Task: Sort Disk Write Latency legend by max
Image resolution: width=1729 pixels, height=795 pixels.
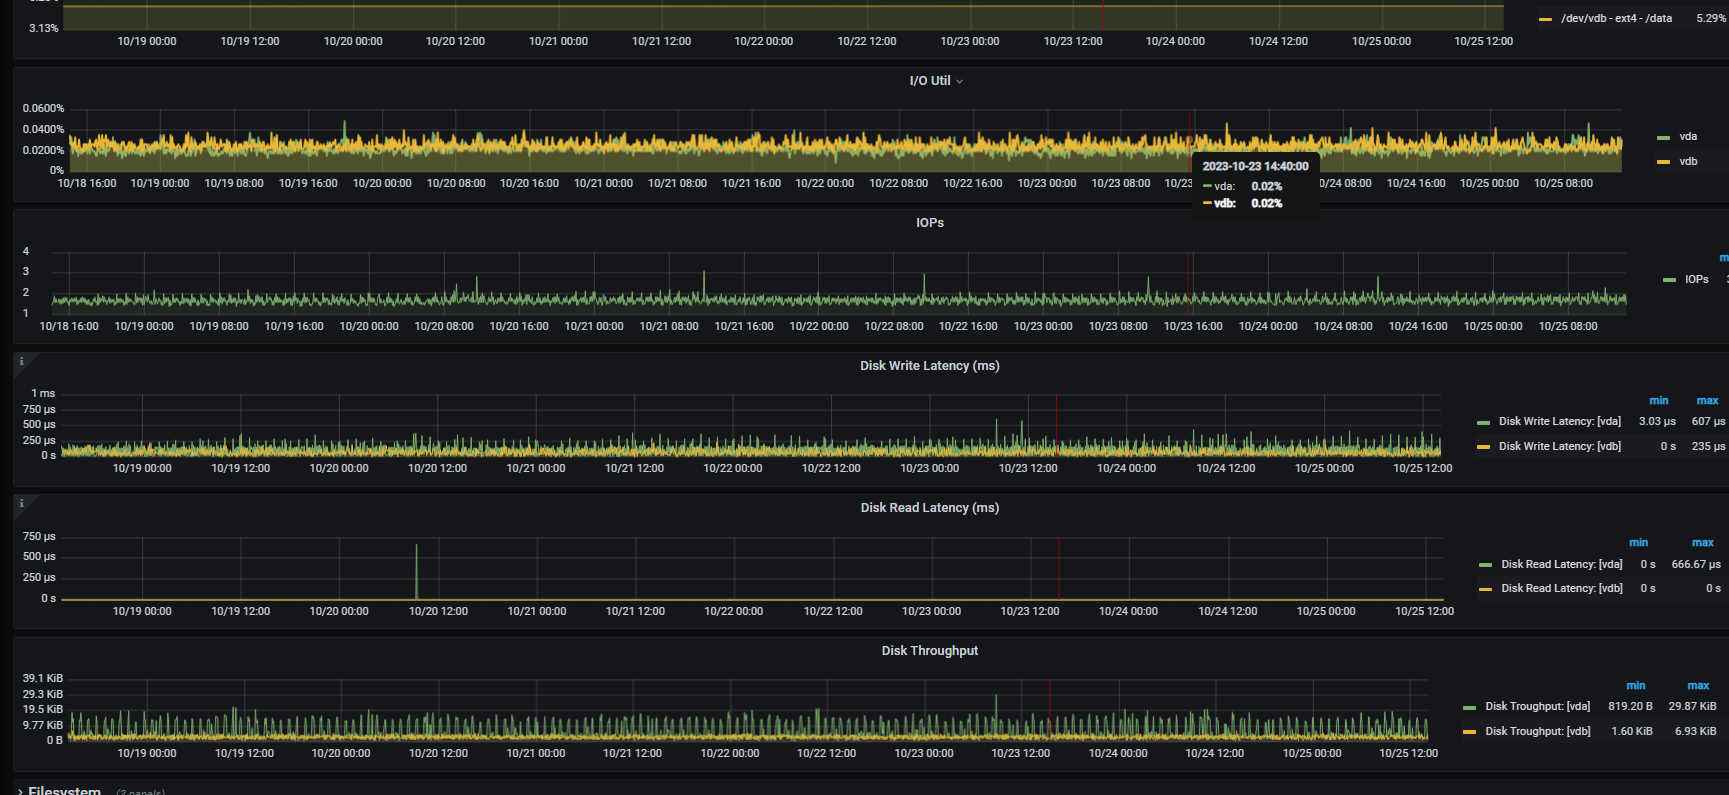Action: pyautogui.click(x=1707, y=400)
